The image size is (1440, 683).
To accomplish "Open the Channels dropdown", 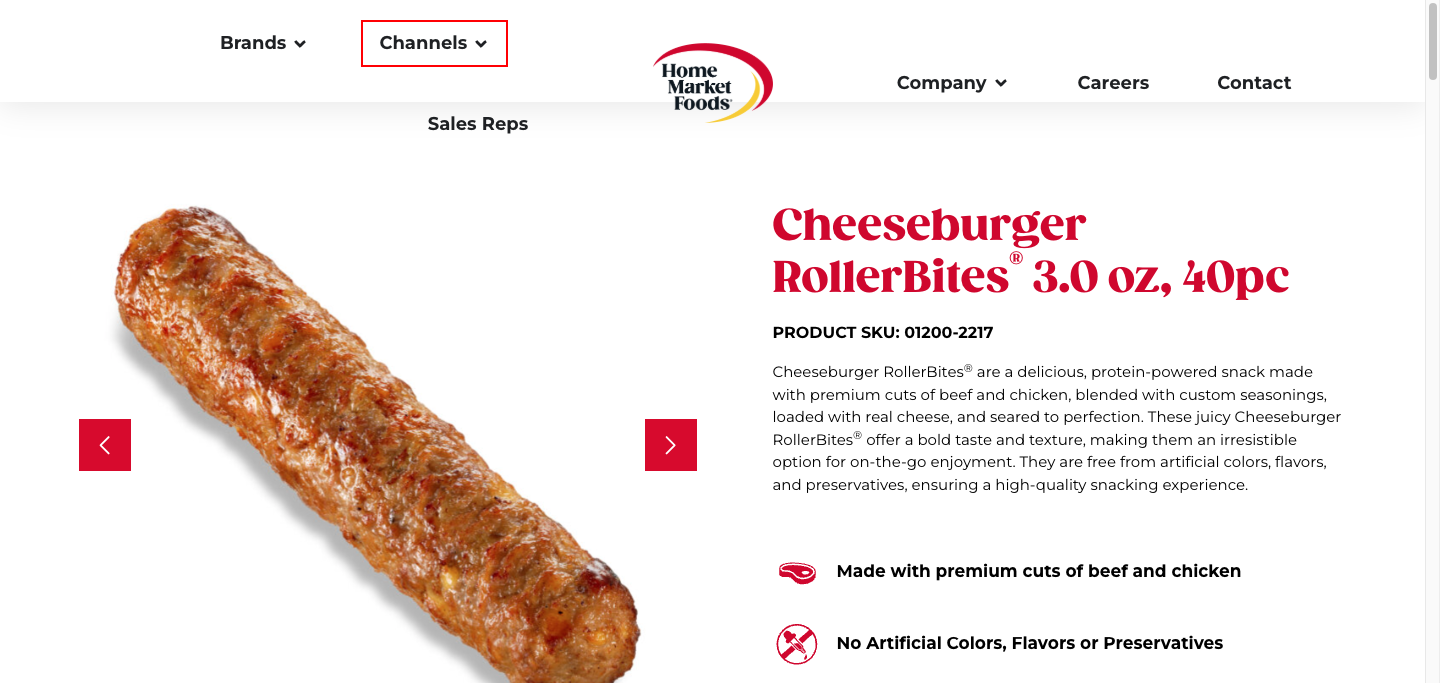I will [434, 43].
